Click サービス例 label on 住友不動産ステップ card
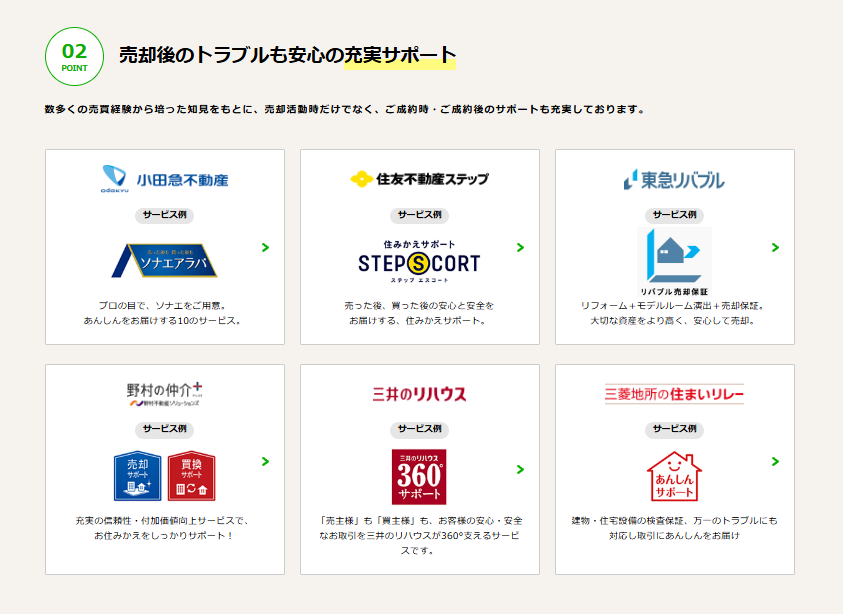843x614 pixels. (419, 215)
